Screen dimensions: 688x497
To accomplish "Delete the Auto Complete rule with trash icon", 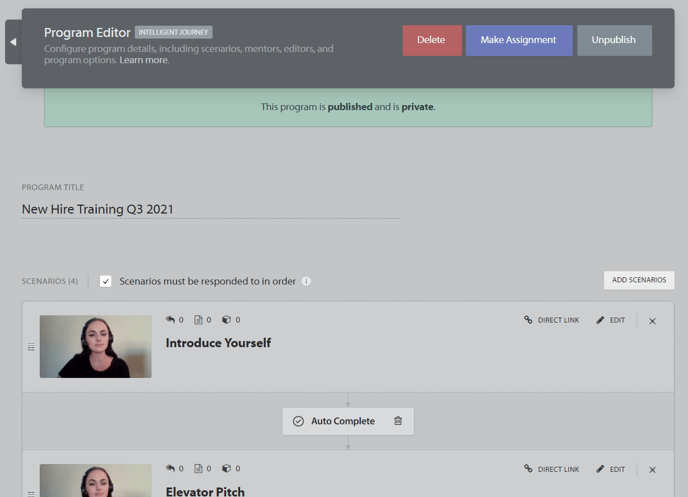I will pyautogui.click(x=398, y=421).
